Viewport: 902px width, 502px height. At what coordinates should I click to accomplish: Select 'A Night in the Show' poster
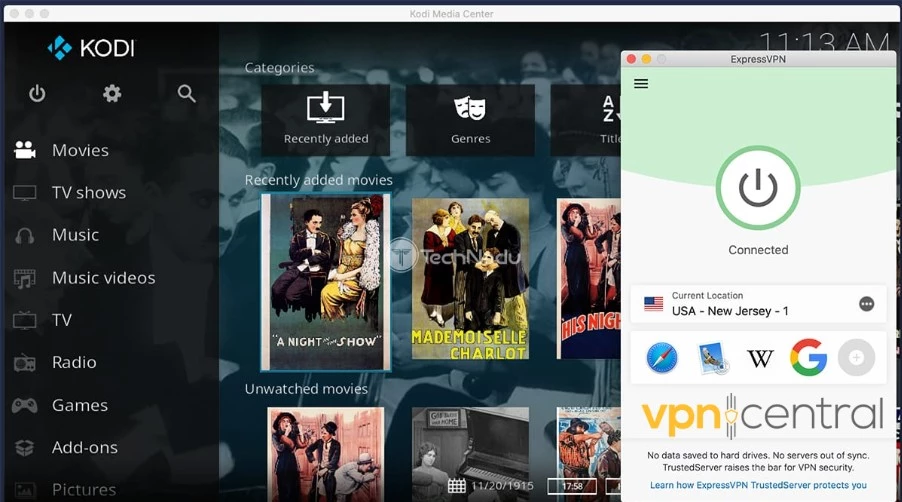coord(326,282)
